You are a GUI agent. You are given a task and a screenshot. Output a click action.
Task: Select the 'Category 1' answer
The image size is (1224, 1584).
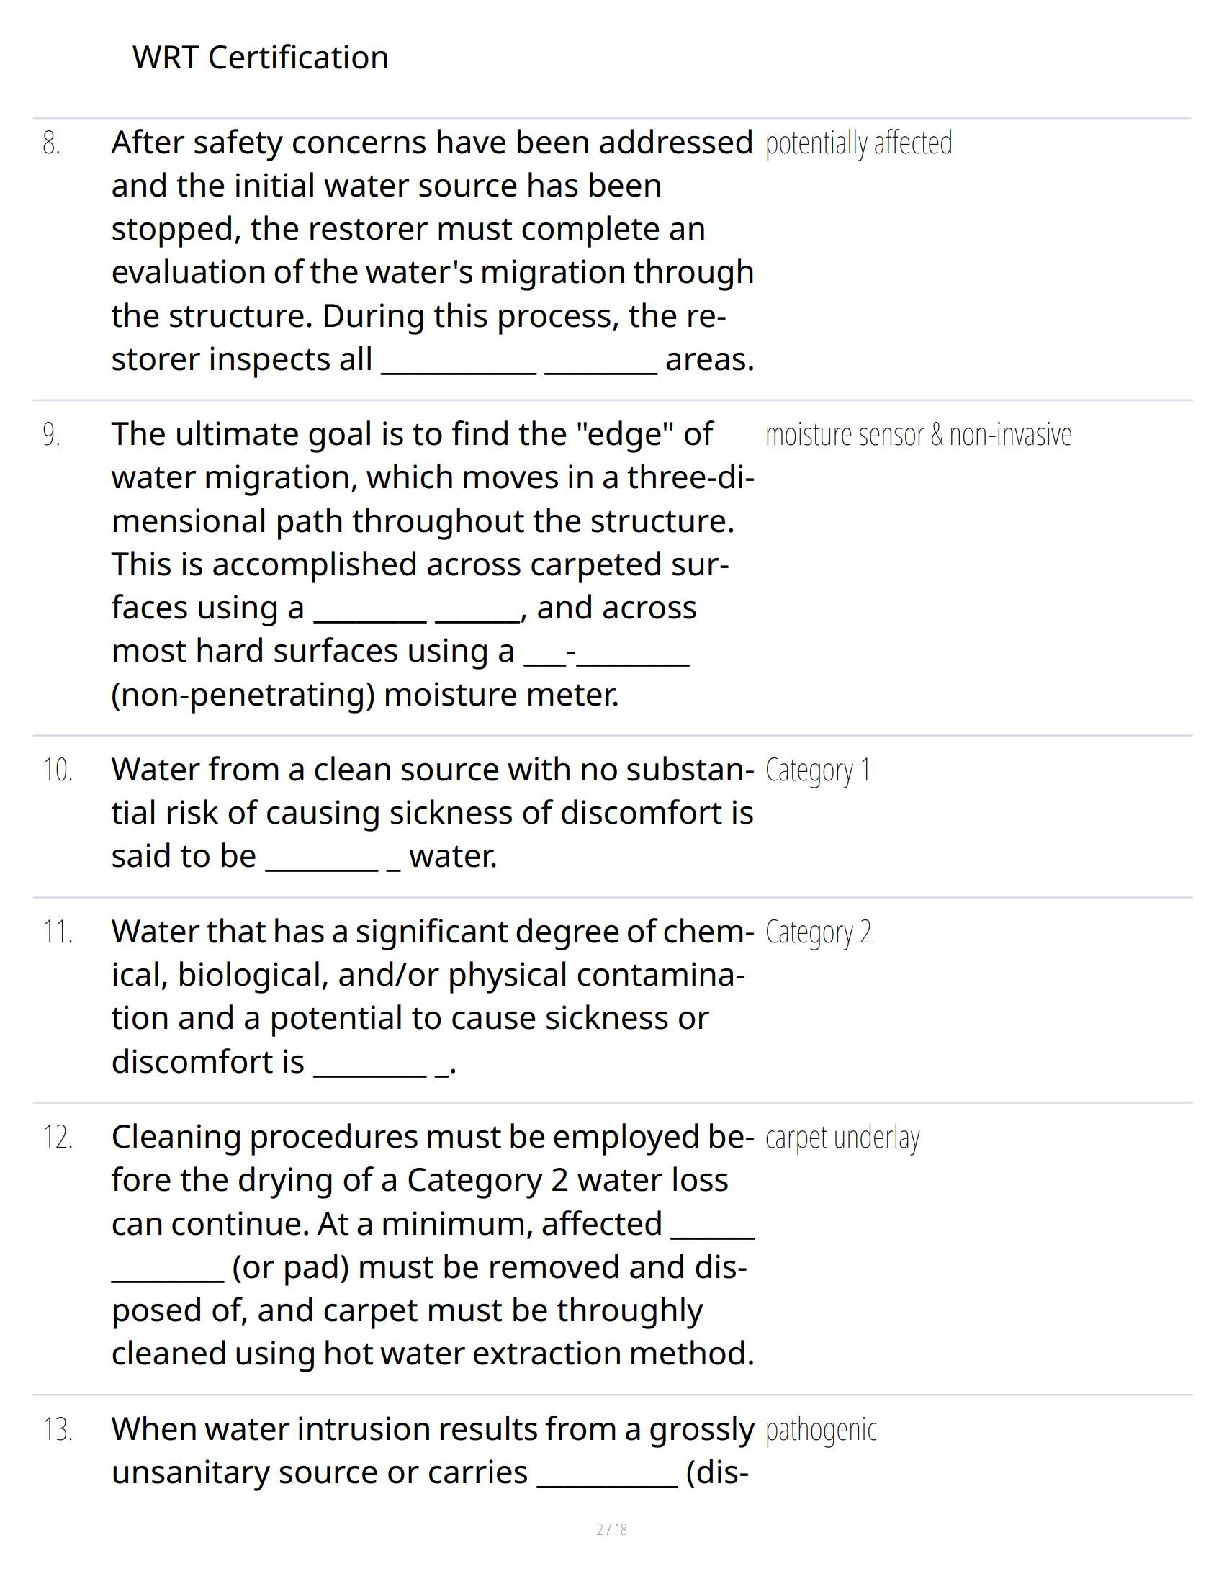point(818,770)
